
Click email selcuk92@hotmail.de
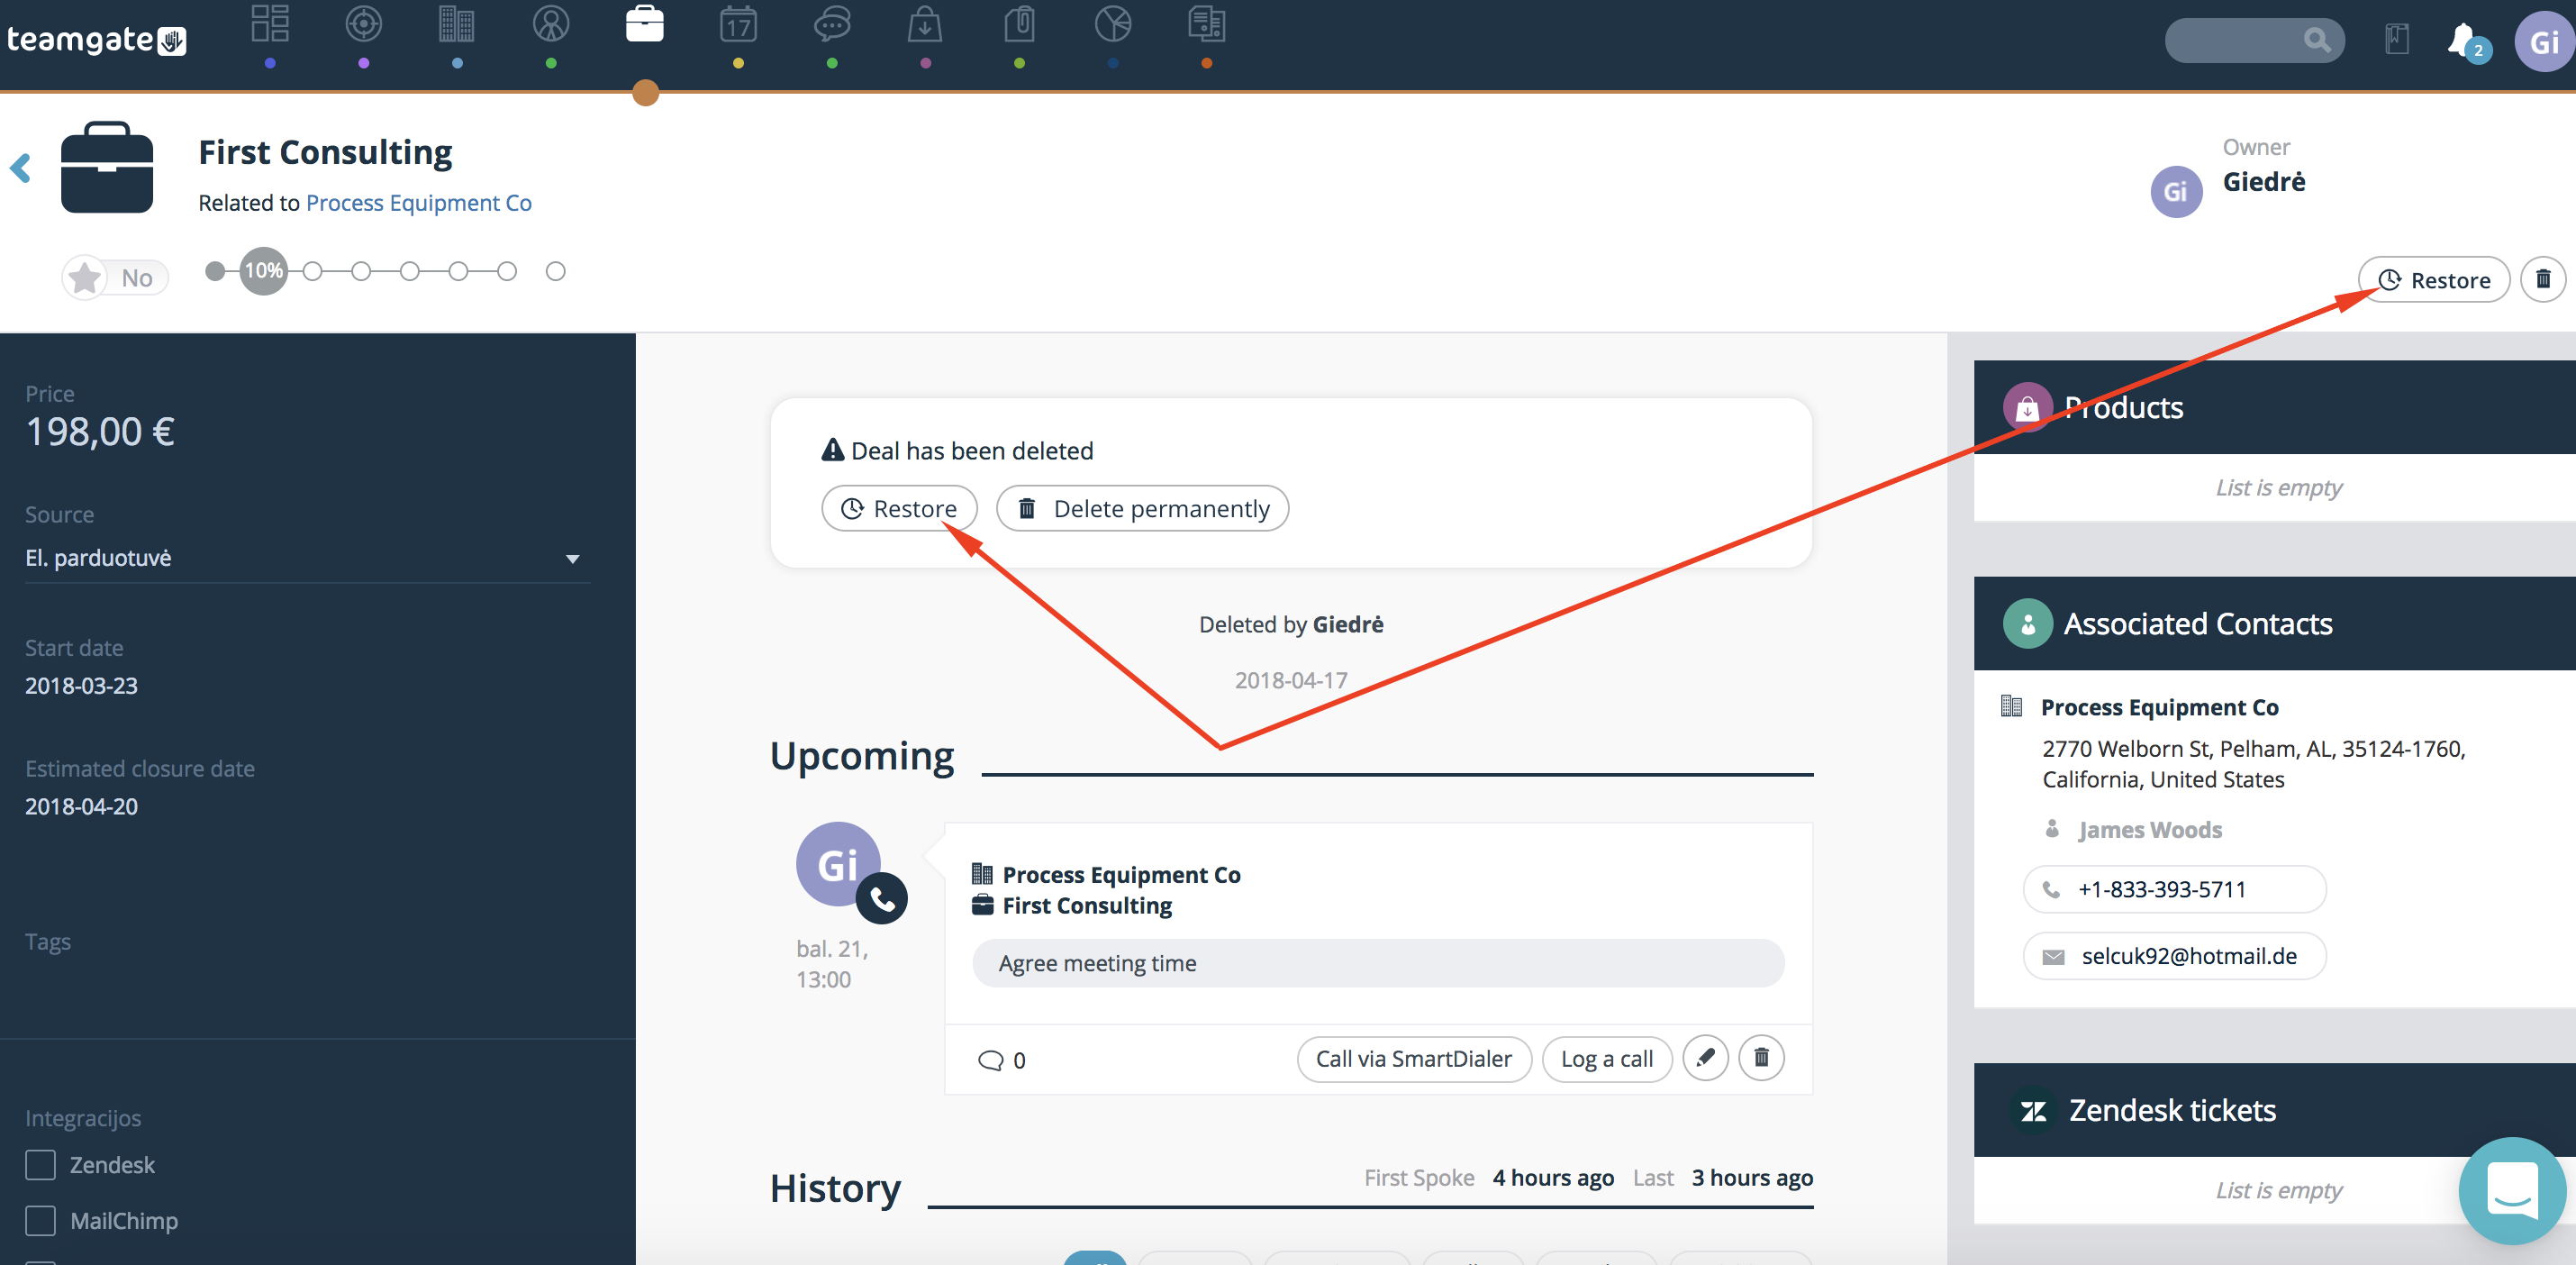click(2174, 956)
